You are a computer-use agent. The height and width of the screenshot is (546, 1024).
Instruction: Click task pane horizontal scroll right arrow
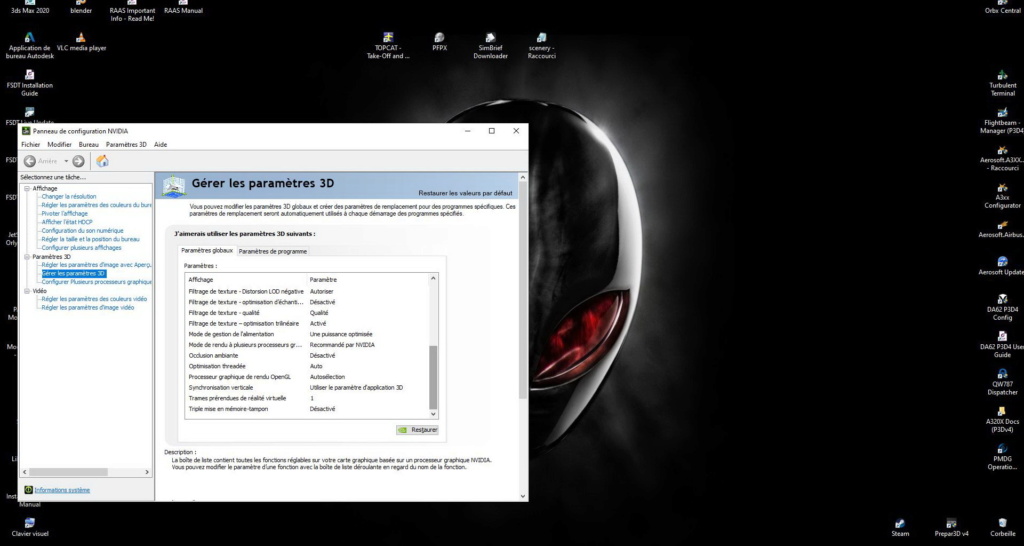147,472
